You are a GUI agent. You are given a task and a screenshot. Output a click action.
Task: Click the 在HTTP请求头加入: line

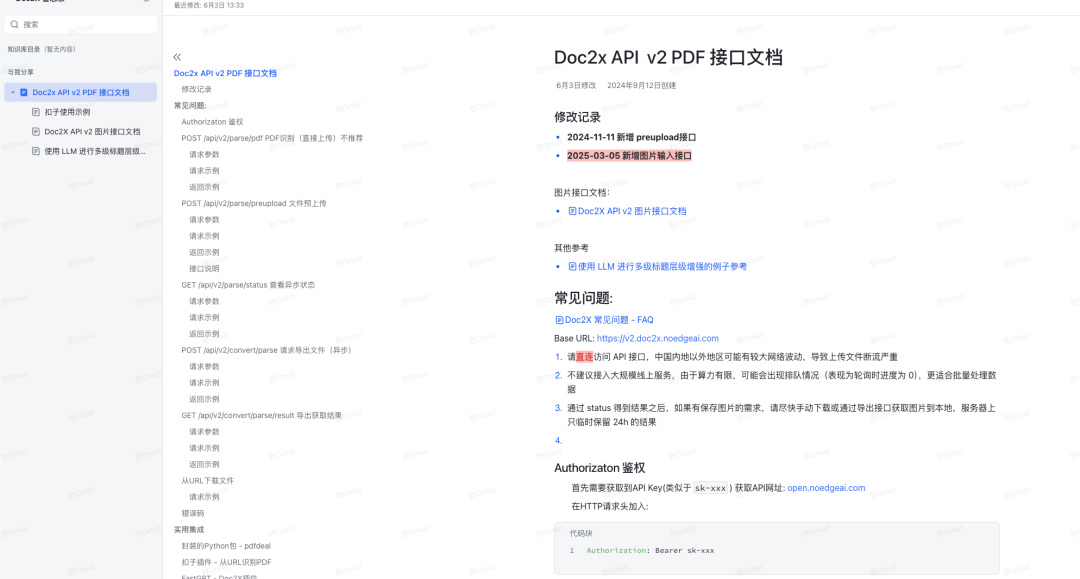coord(610,507)
